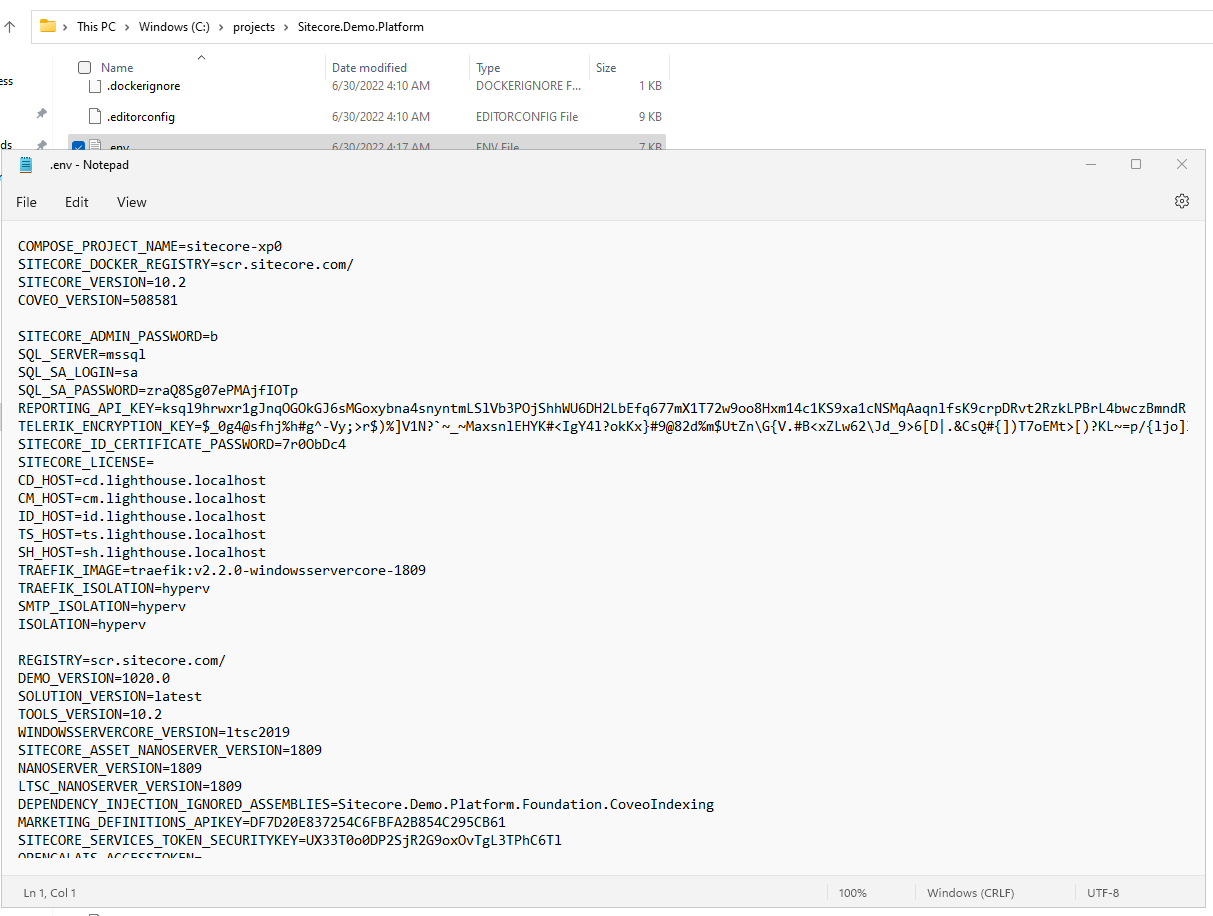Screen dimensions: 1213x916
Task: Expand the chevron after projects breadcrumb
Action: [x=286, y=27]
